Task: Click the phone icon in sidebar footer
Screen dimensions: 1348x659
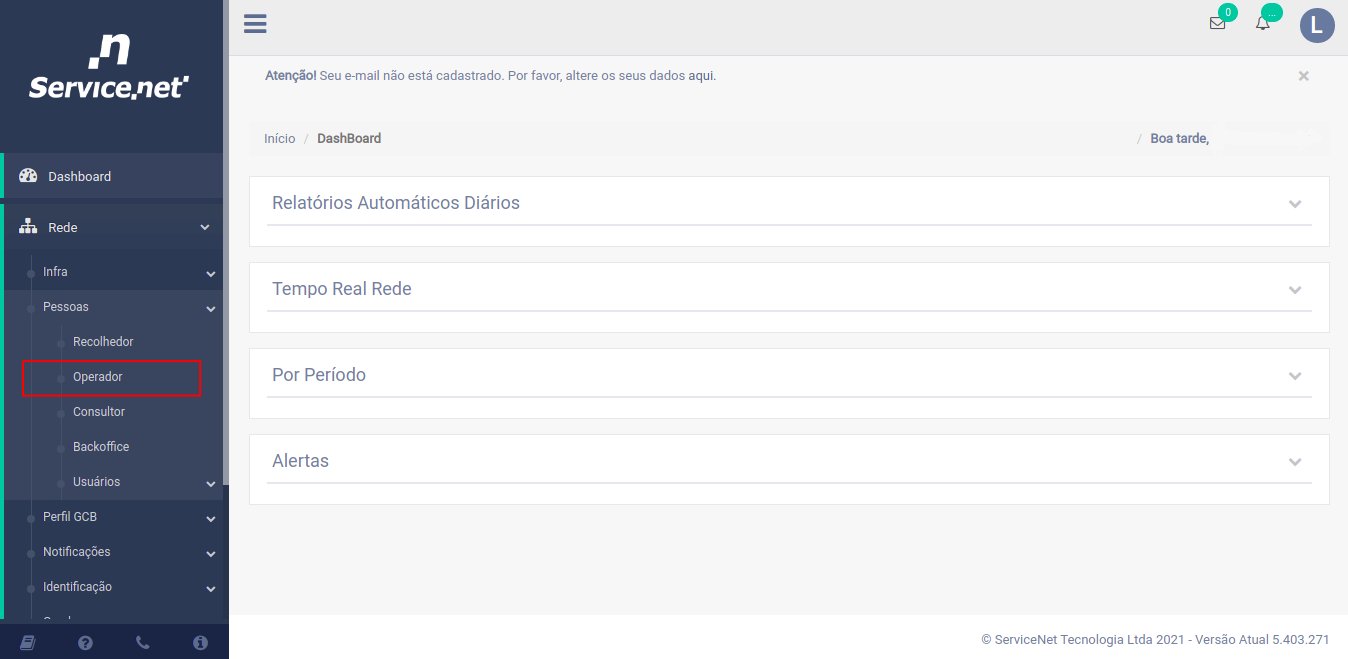Action: [x=143, y=643]
